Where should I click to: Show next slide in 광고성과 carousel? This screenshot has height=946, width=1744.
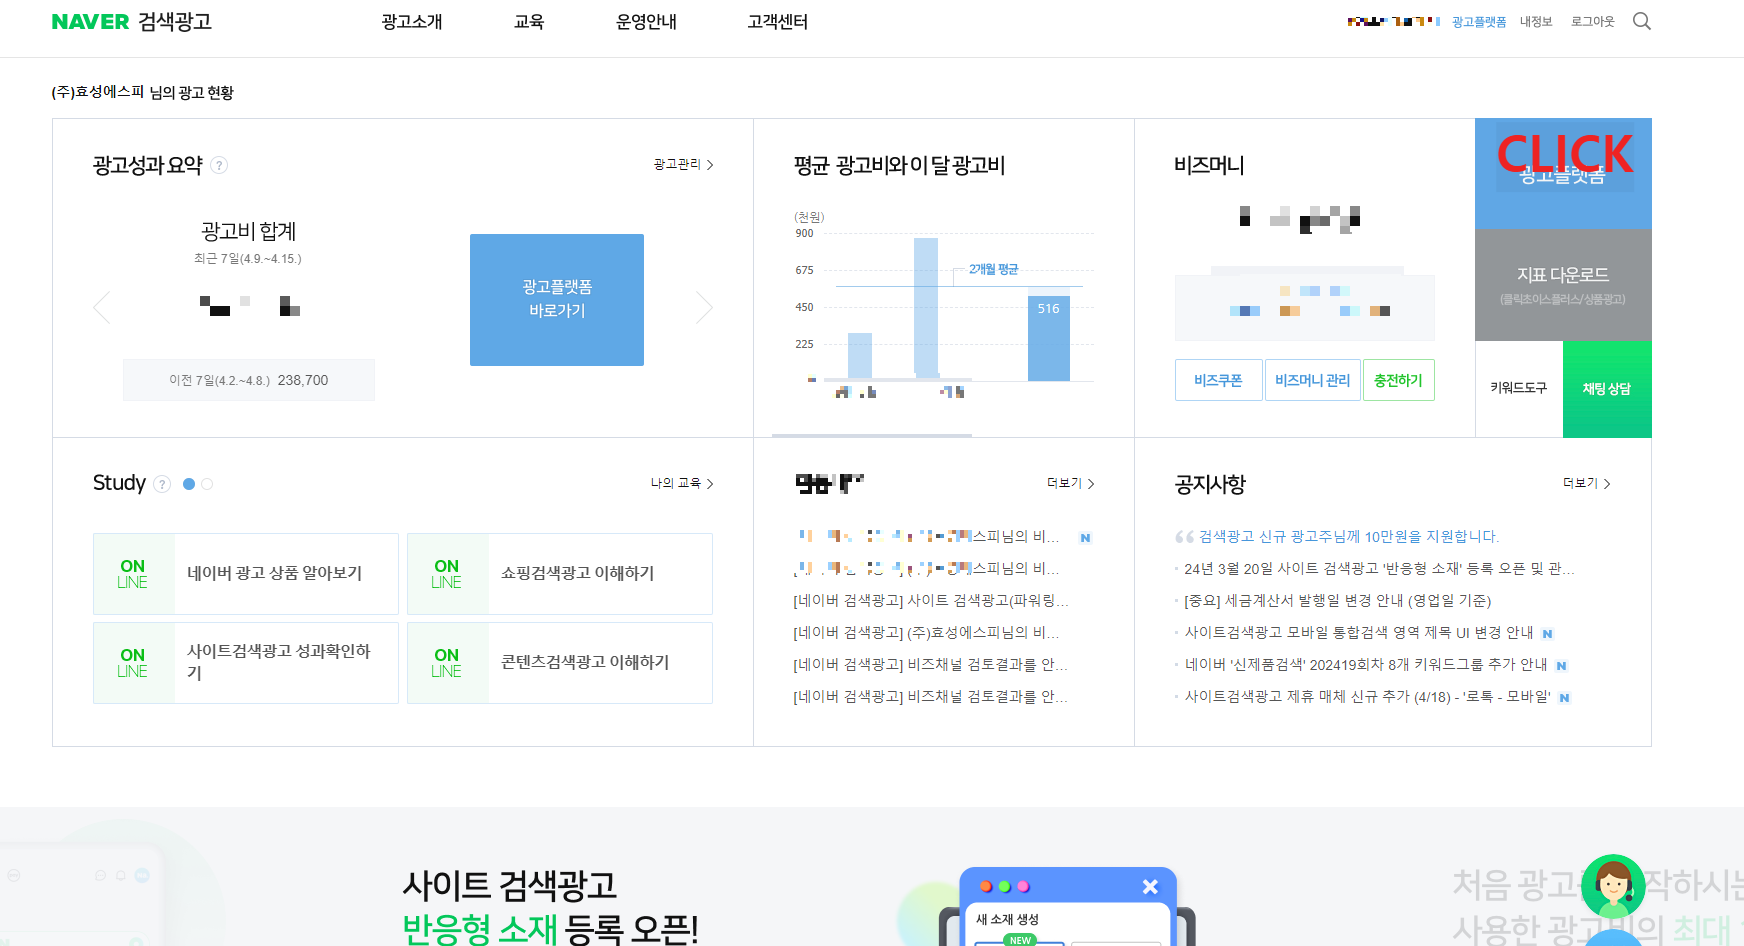click(x=704, y=307)
